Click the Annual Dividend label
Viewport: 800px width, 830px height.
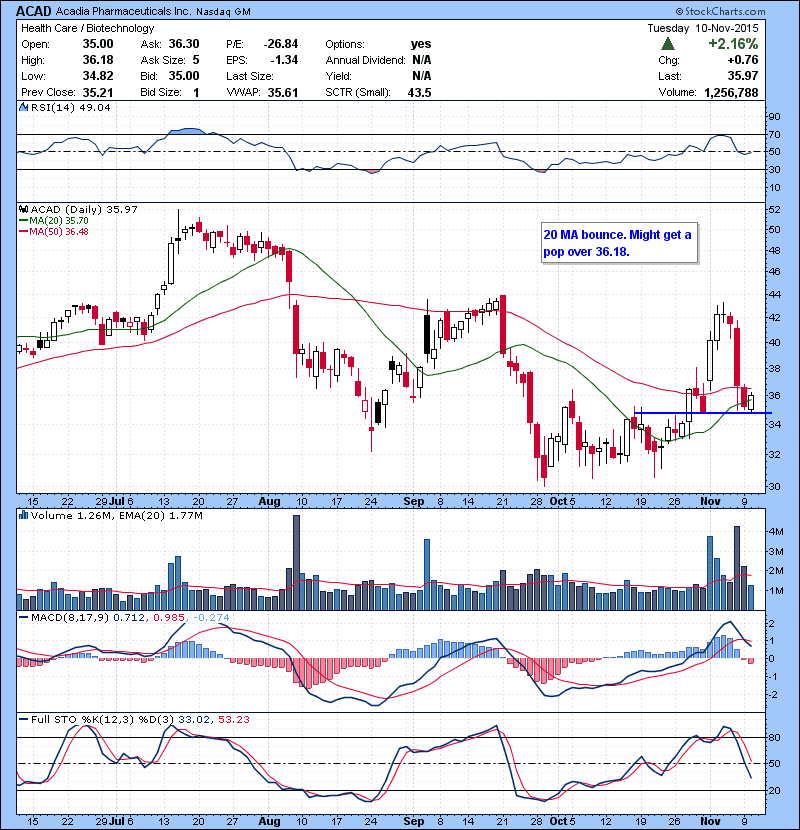[365, 60]
